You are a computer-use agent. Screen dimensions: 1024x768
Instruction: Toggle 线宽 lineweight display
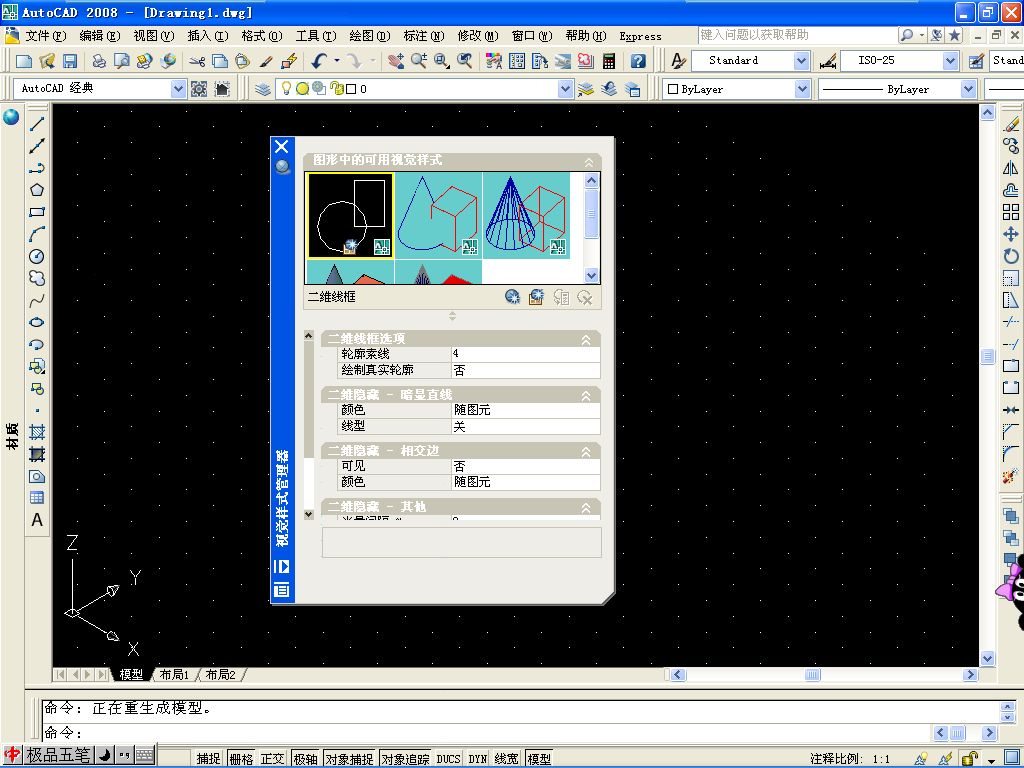(506, 758)
